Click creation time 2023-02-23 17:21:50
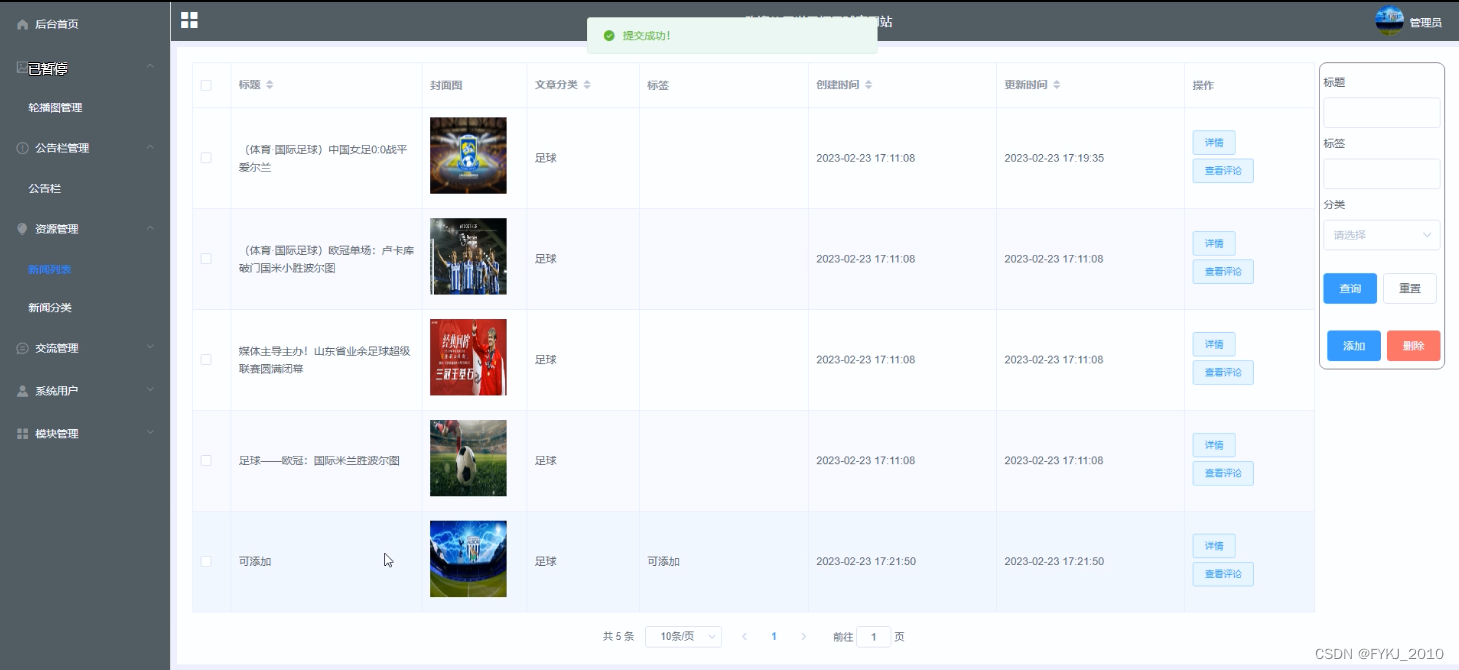The height and width of the screenshot is (670, 1459). pyautogui.click(x=865, y=562)
